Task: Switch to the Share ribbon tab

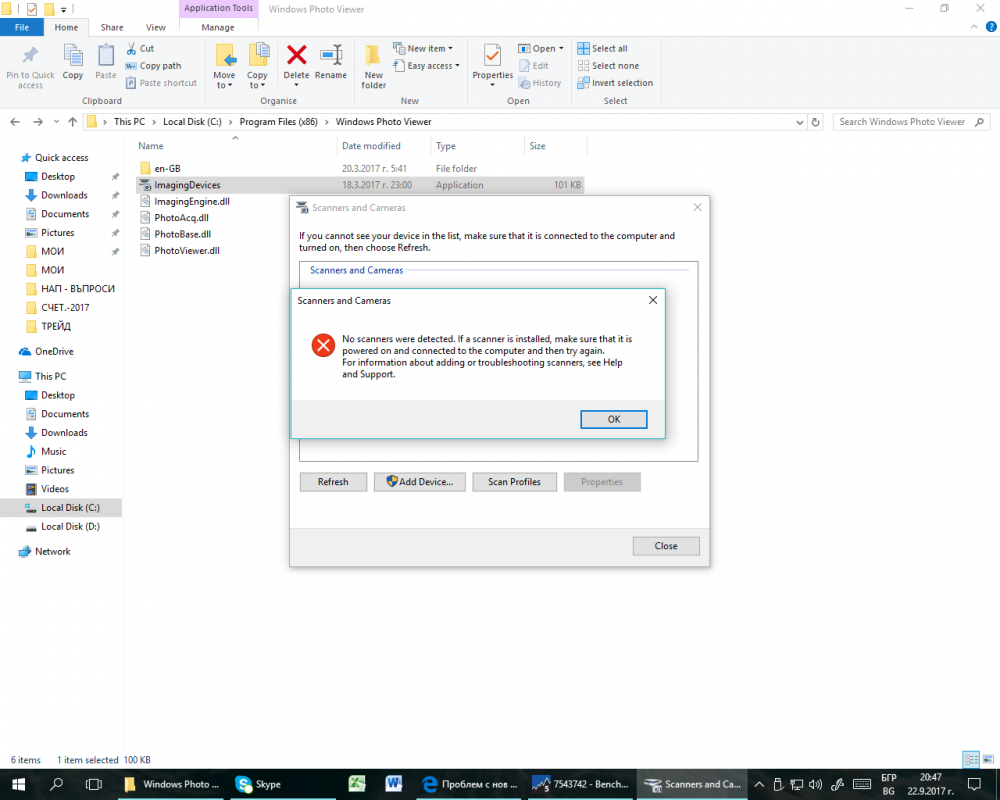Action: coord(112,27)
